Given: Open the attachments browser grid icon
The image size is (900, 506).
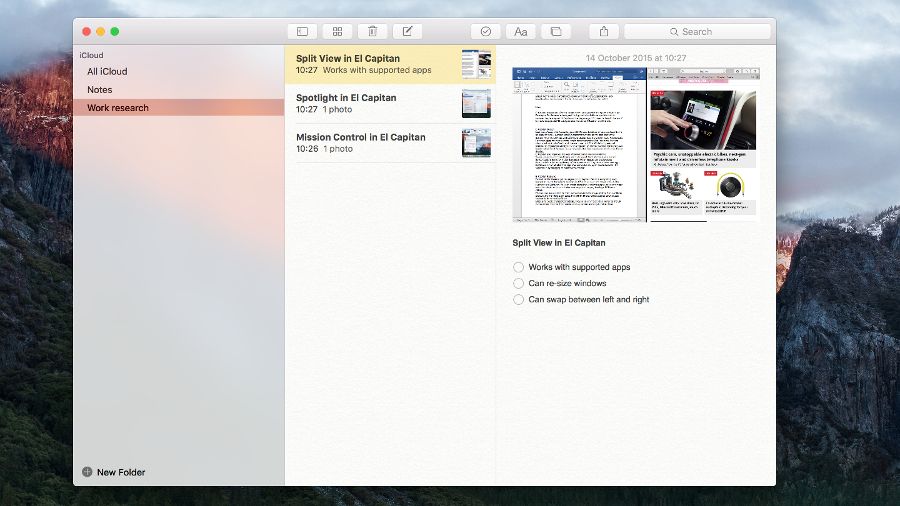Looking at the screenshot, I should (338, 32).
